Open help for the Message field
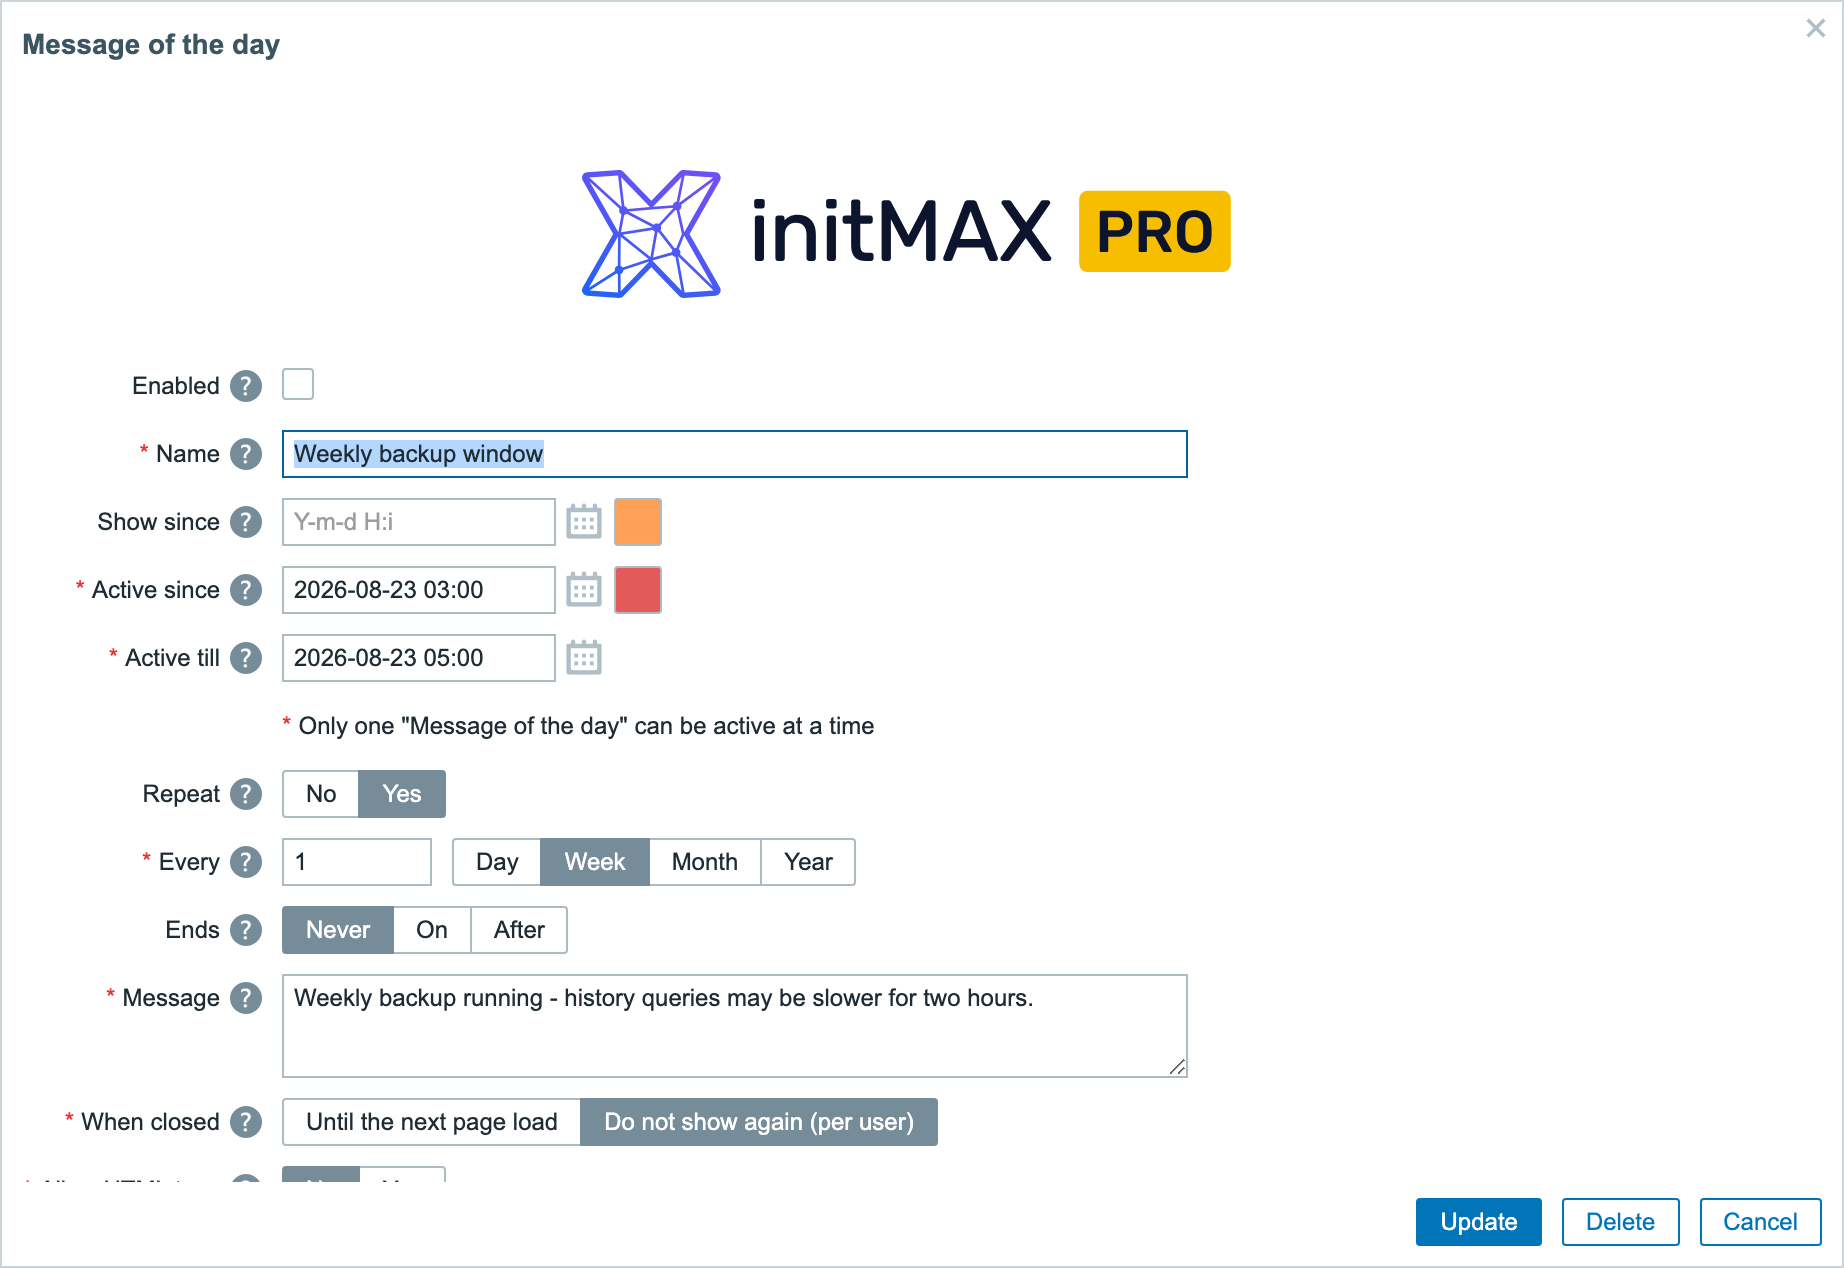The height and width of the screenshot is (1268, 1844). (x=246, y=998)
